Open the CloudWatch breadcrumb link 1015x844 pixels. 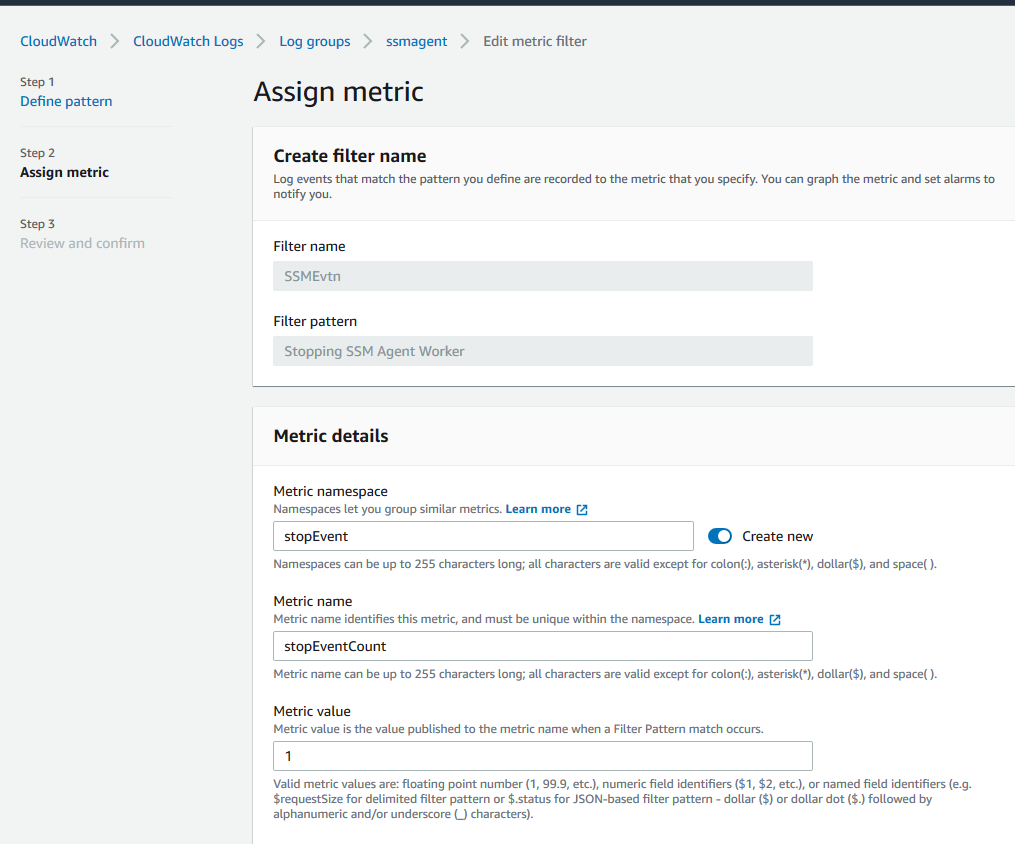tap(57, 41)
